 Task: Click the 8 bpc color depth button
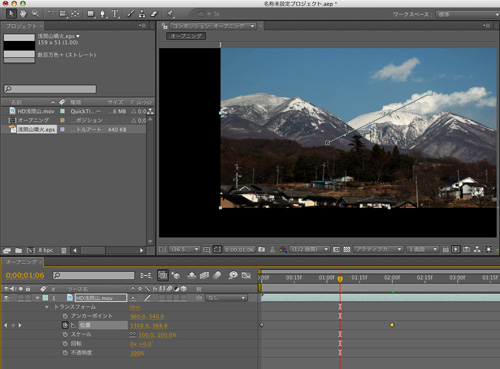pos(46,250)
